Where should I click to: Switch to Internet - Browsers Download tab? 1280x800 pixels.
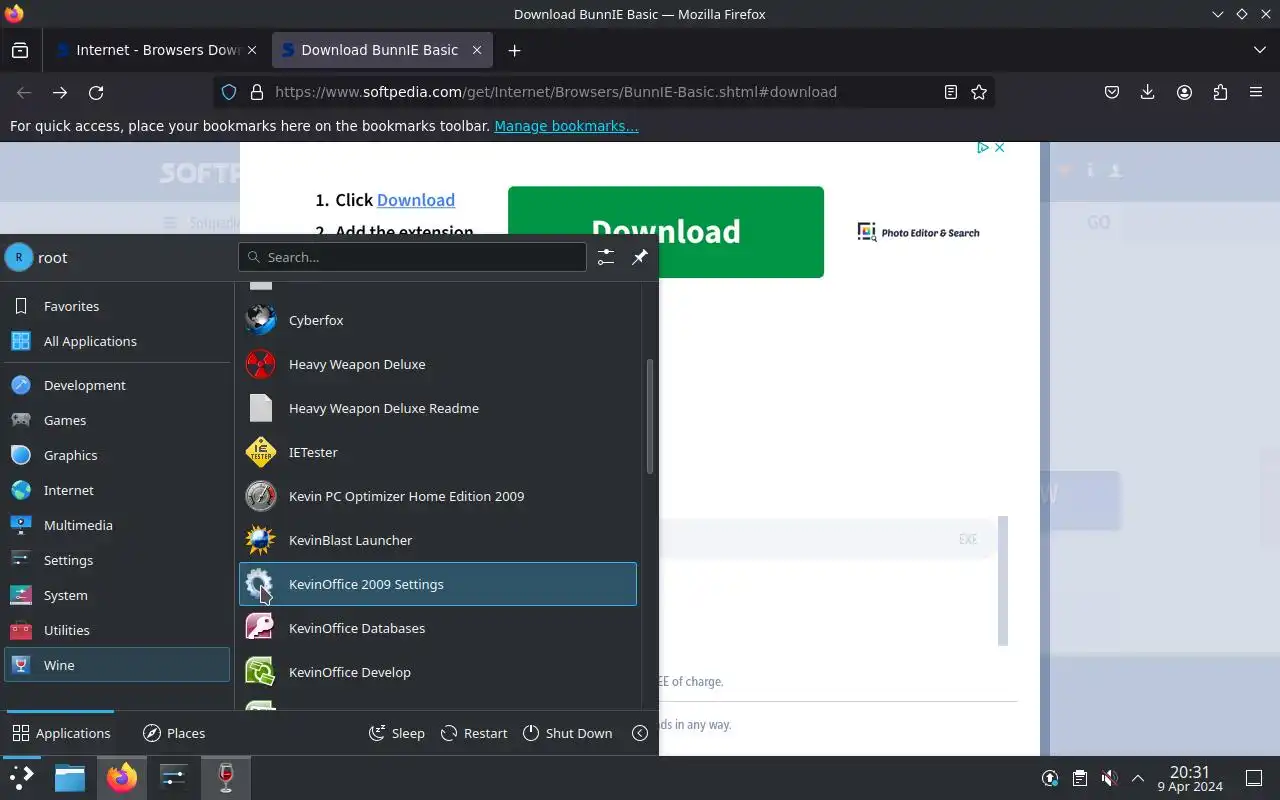(159, 50)
